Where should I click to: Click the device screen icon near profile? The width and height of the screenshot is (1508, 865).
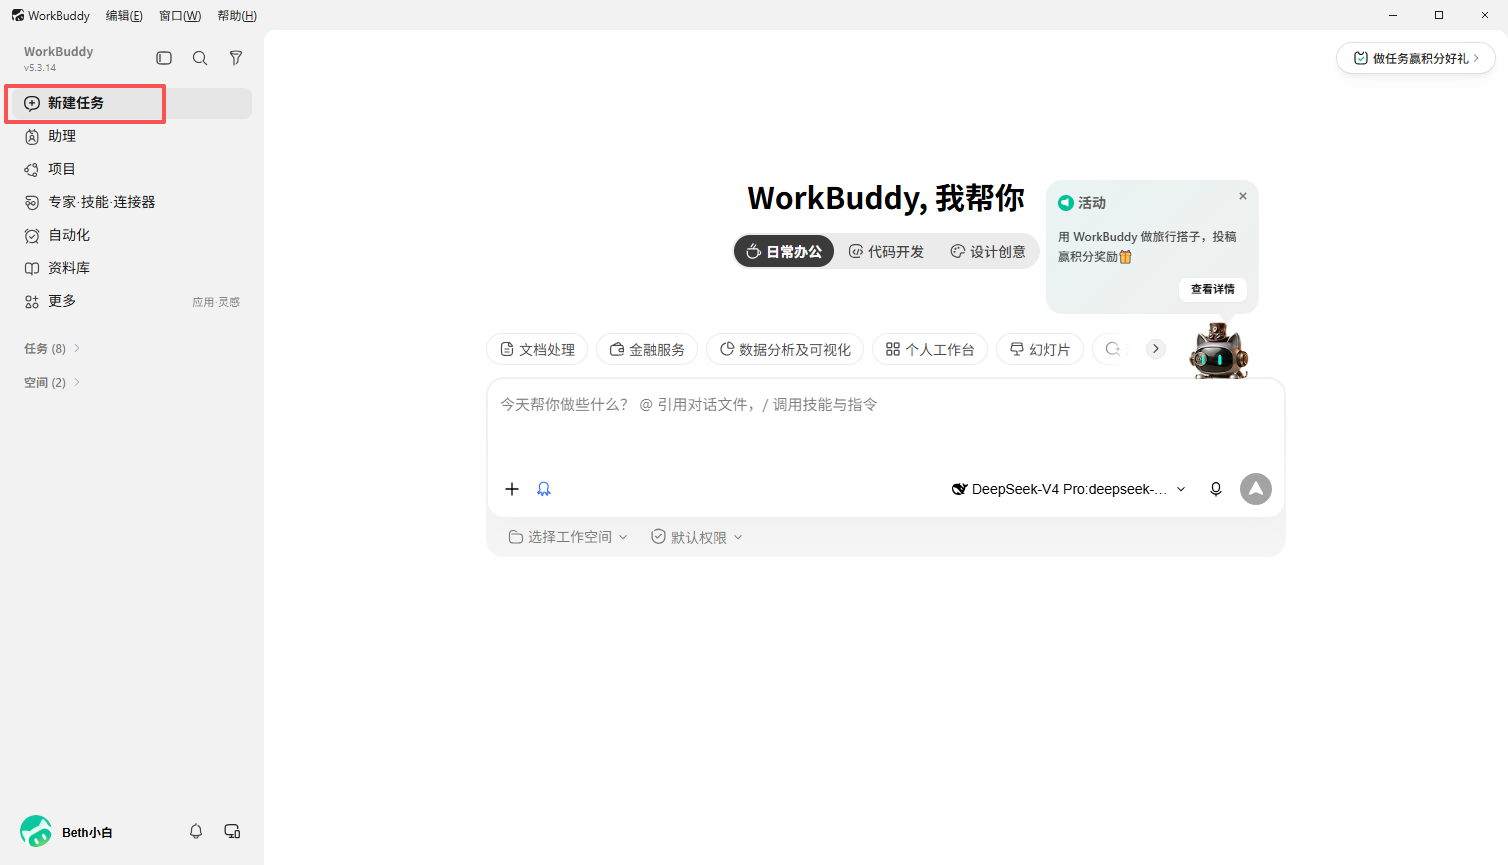[232, 831]
